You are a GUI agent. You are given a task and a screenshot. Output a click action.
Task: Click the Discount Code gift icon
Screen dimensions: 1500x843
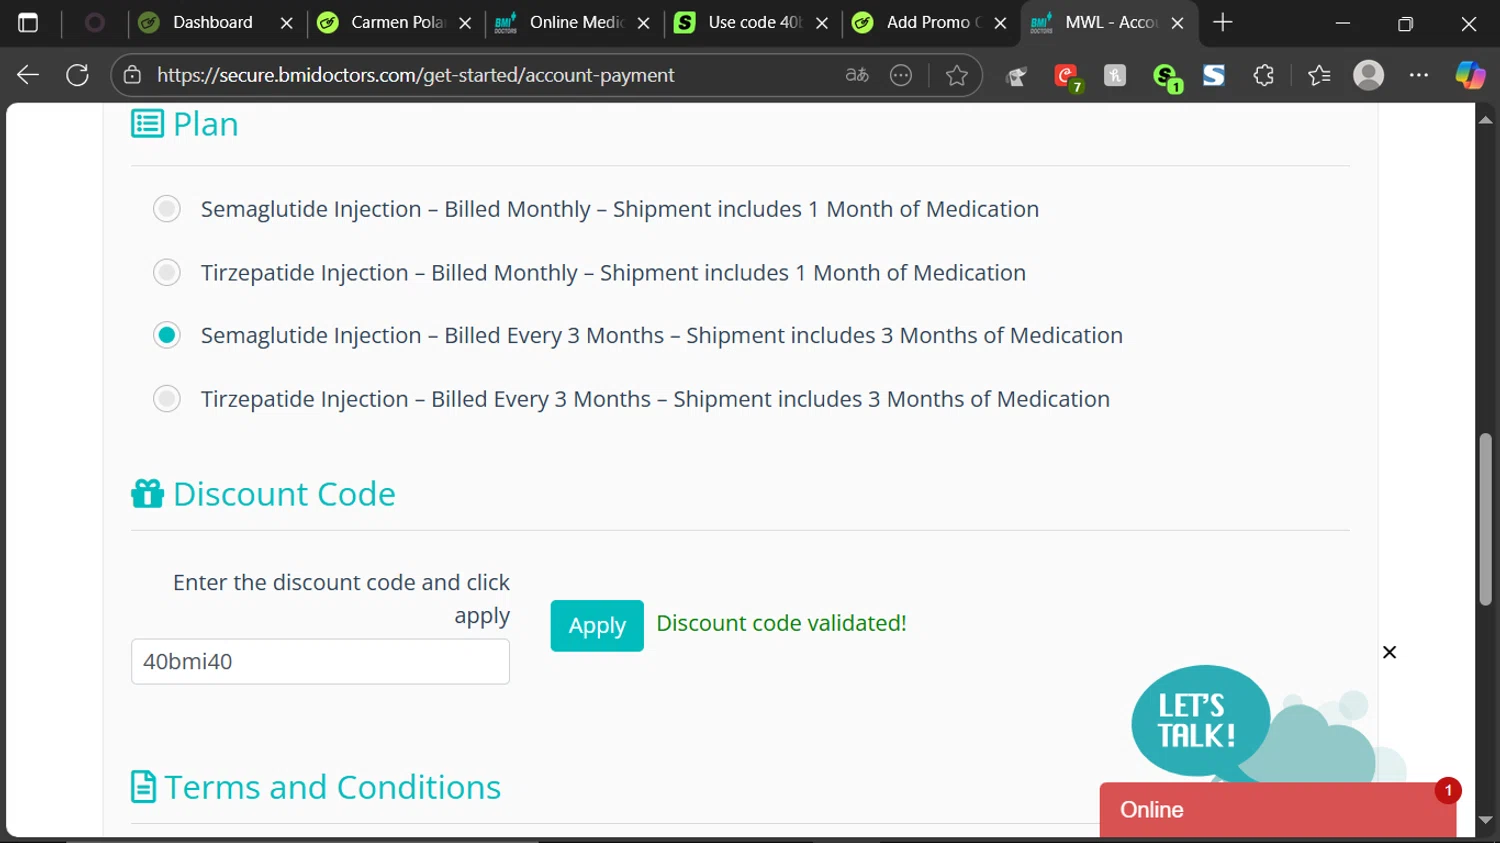148,494
